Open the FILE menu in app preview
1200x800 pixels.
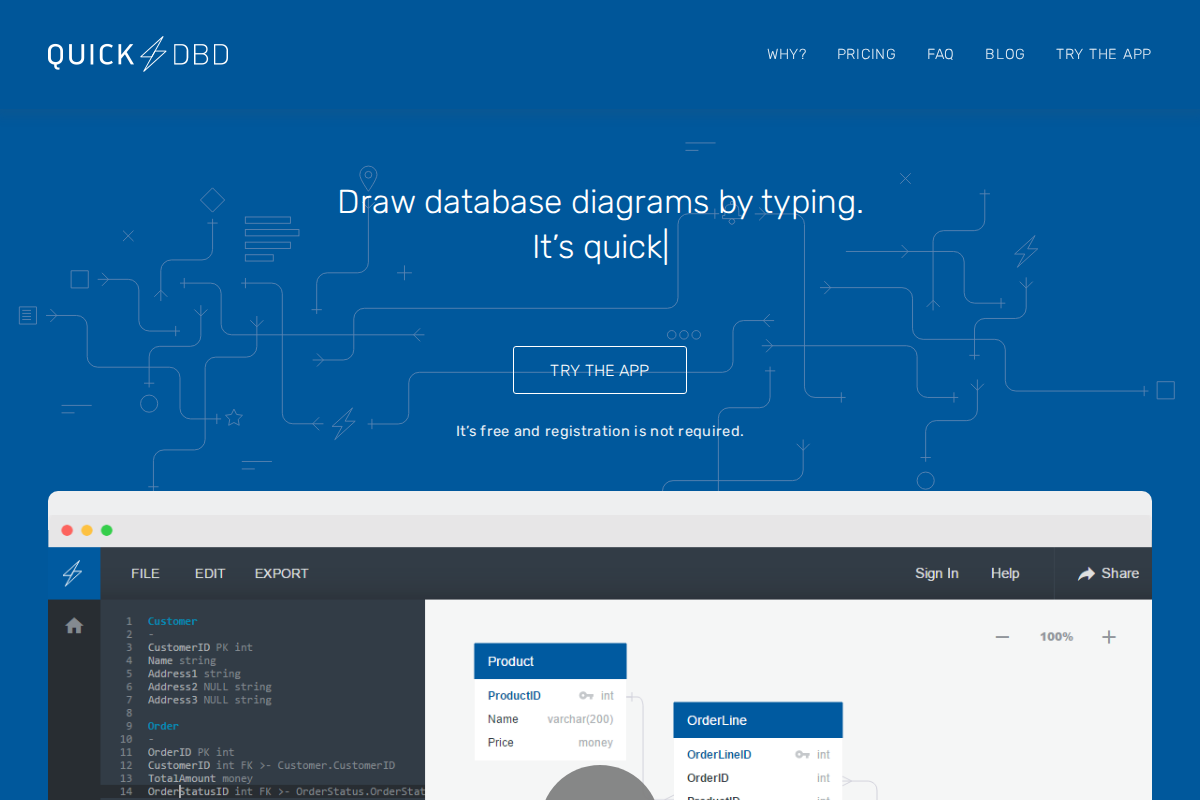pos(145,573)
